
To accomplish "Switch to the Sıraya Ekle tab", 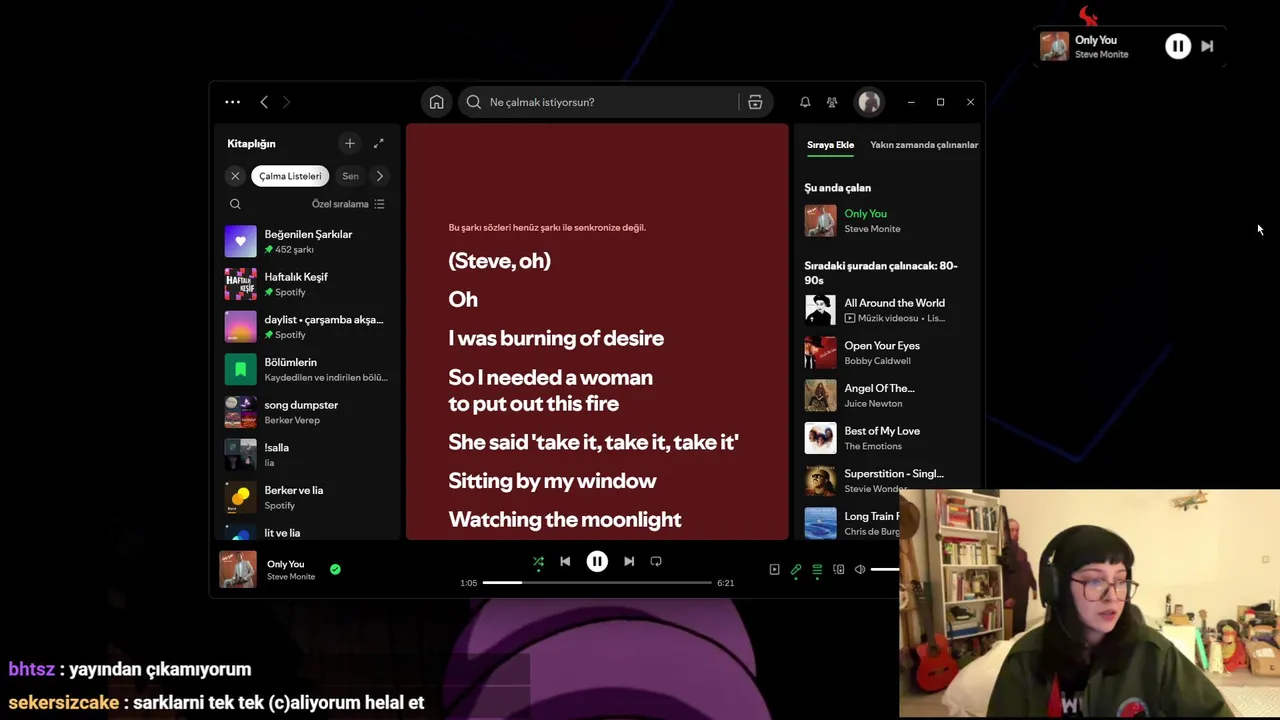I will 830,145.
